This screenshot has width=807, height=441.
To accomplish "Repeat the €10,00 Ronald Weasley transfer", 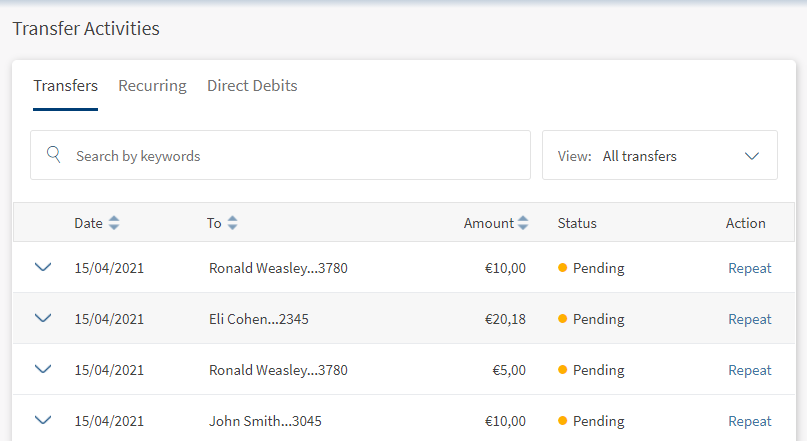I will 749,268.
